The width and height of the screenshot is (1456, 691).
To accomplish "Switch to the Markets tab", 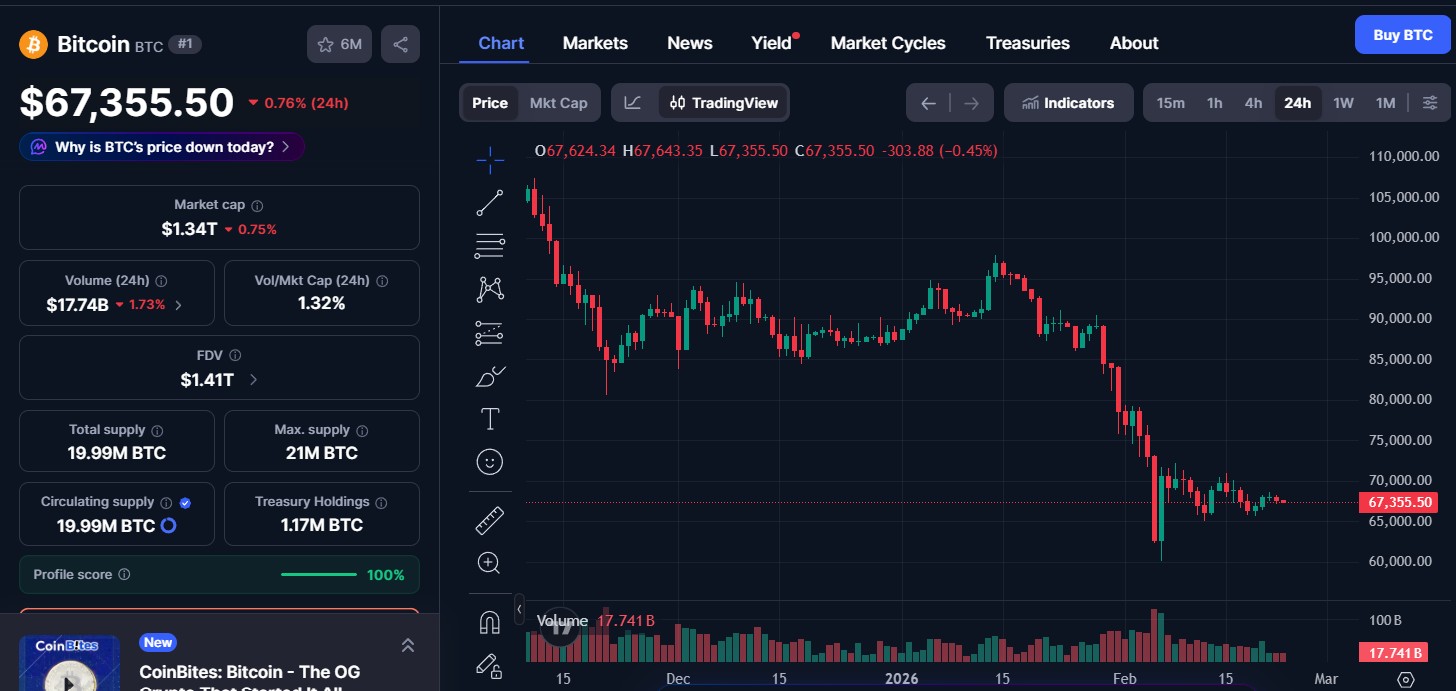I will point(595,42).
